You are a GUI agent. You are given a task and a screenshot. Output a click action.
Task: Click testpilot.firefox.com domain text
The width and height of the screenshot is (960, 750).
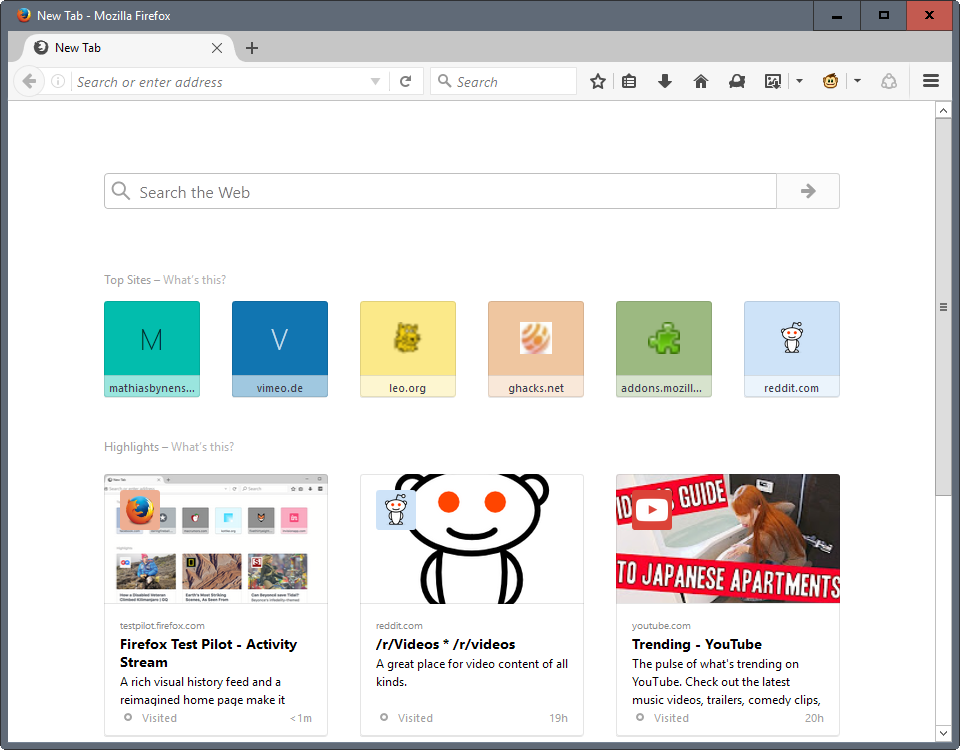pos(162,626)
